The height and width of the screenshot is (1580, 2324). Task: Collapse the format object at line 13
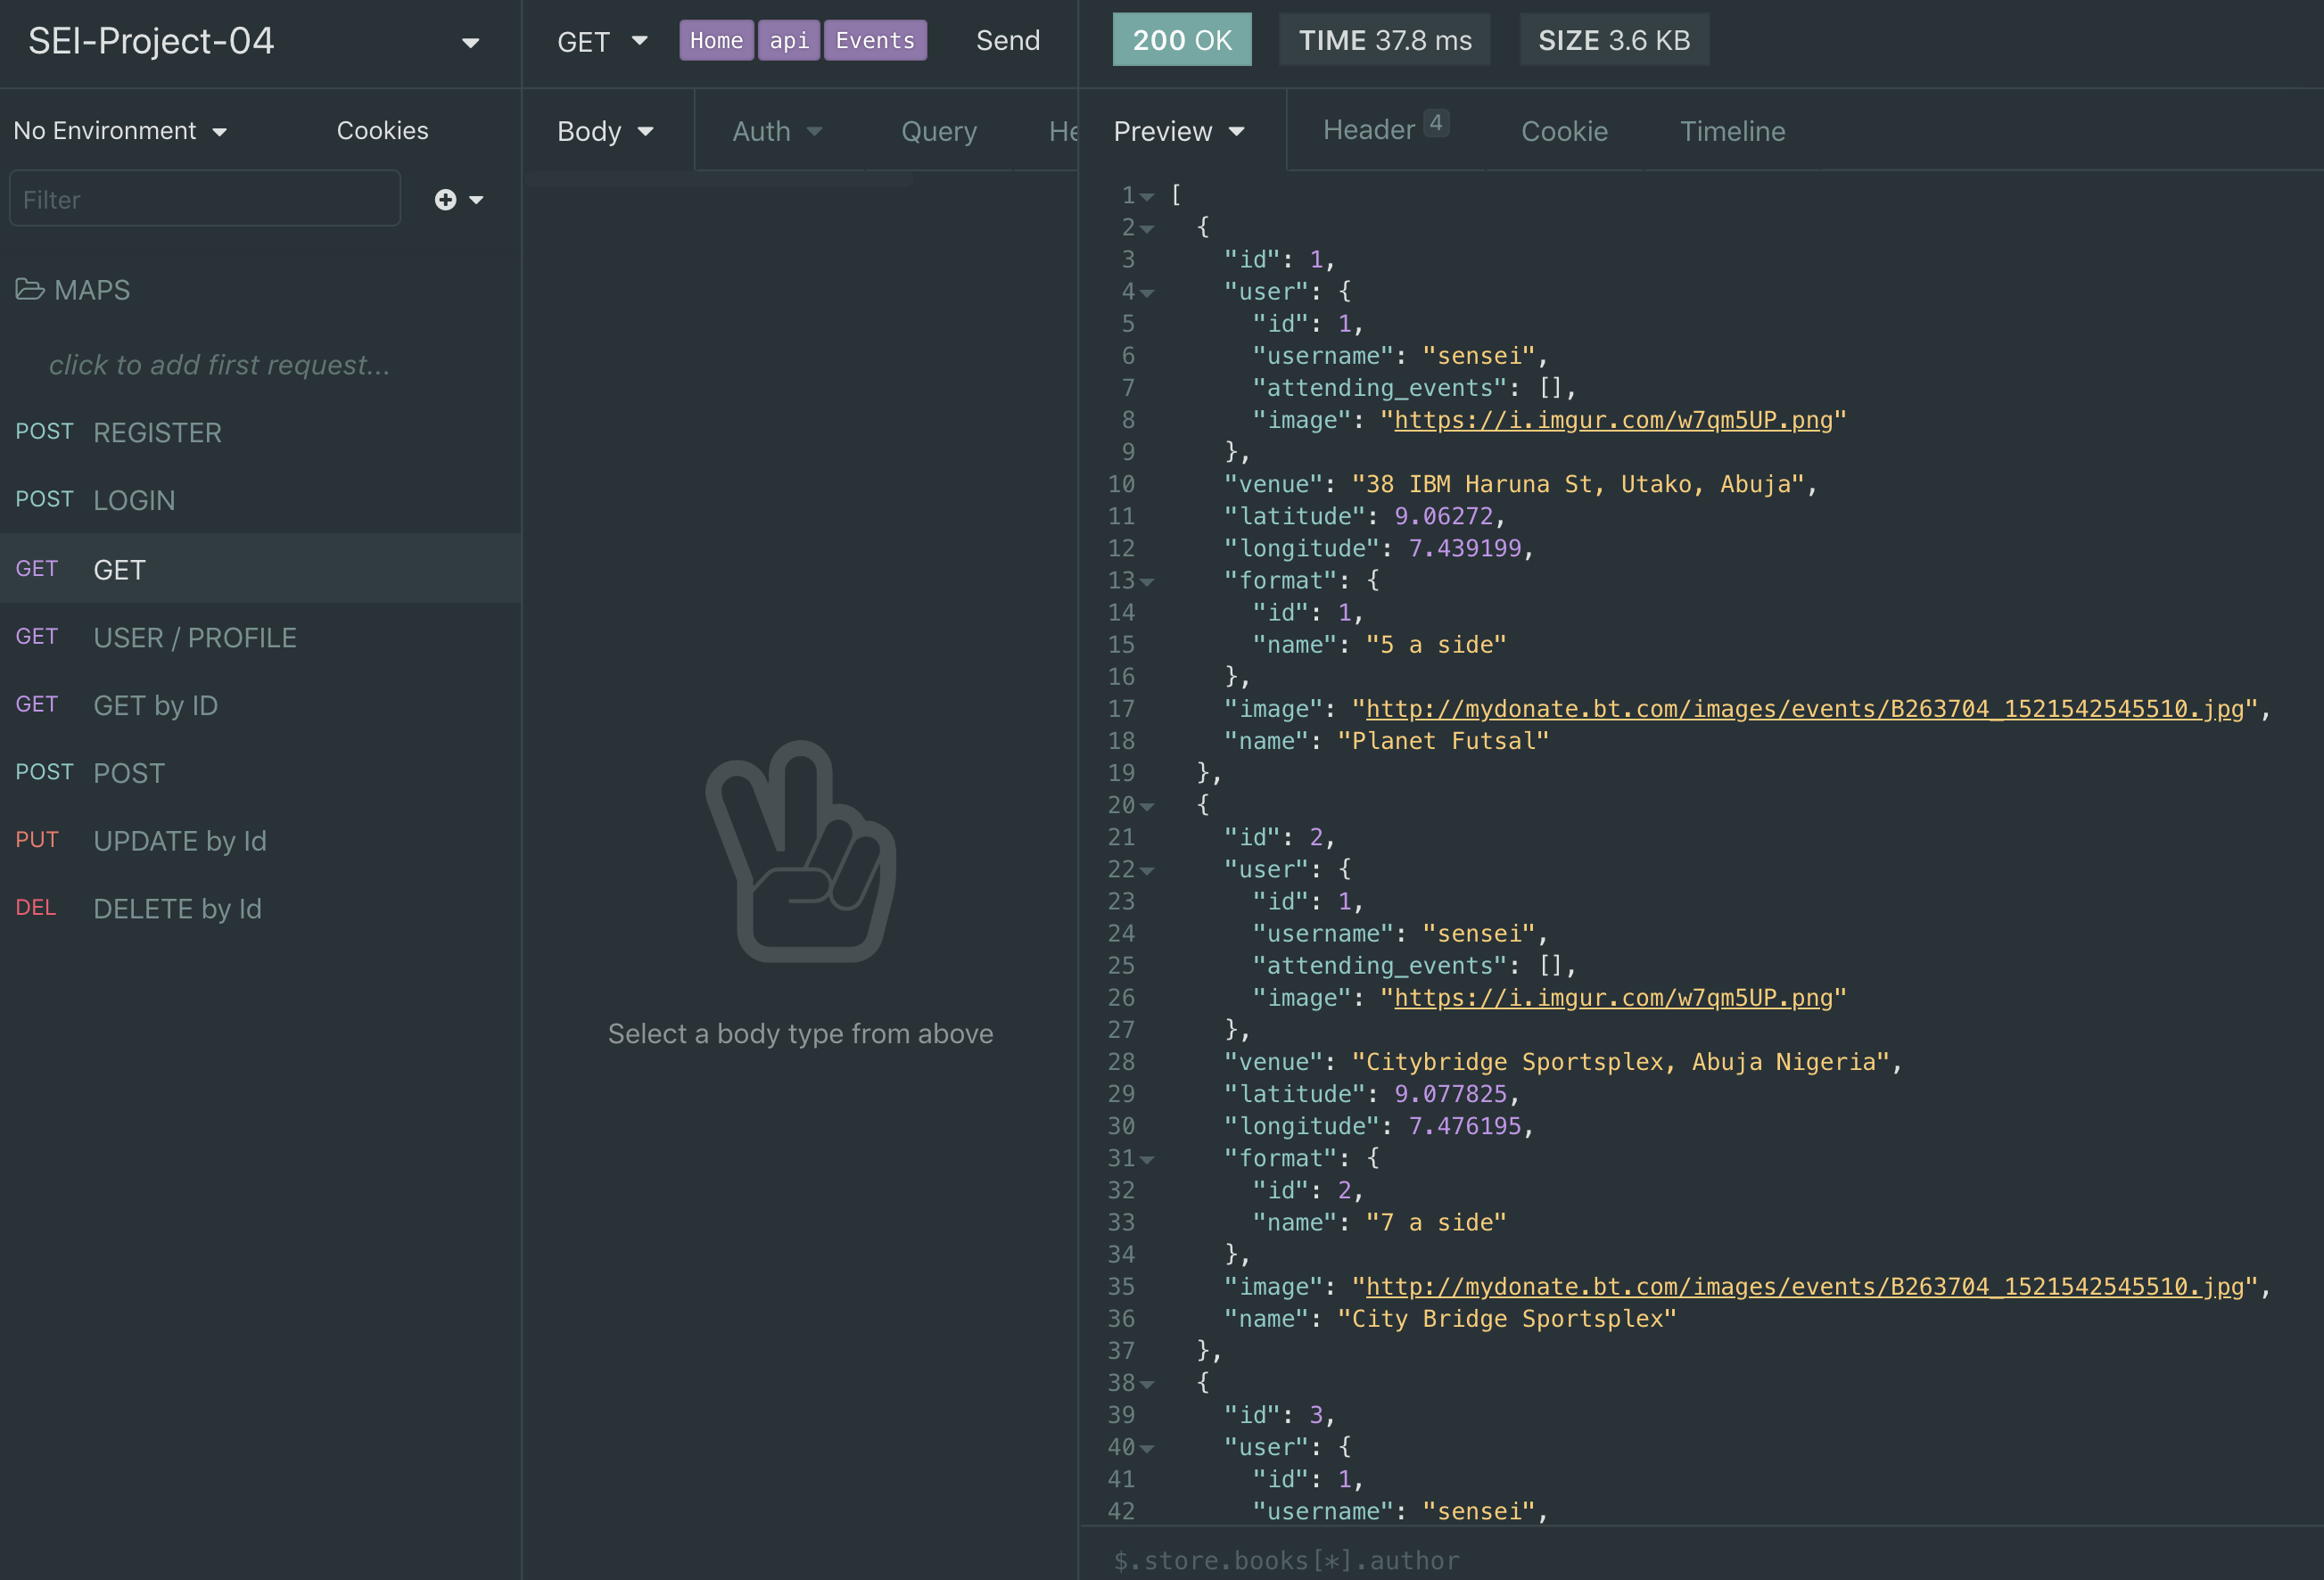coord(1147,581)
